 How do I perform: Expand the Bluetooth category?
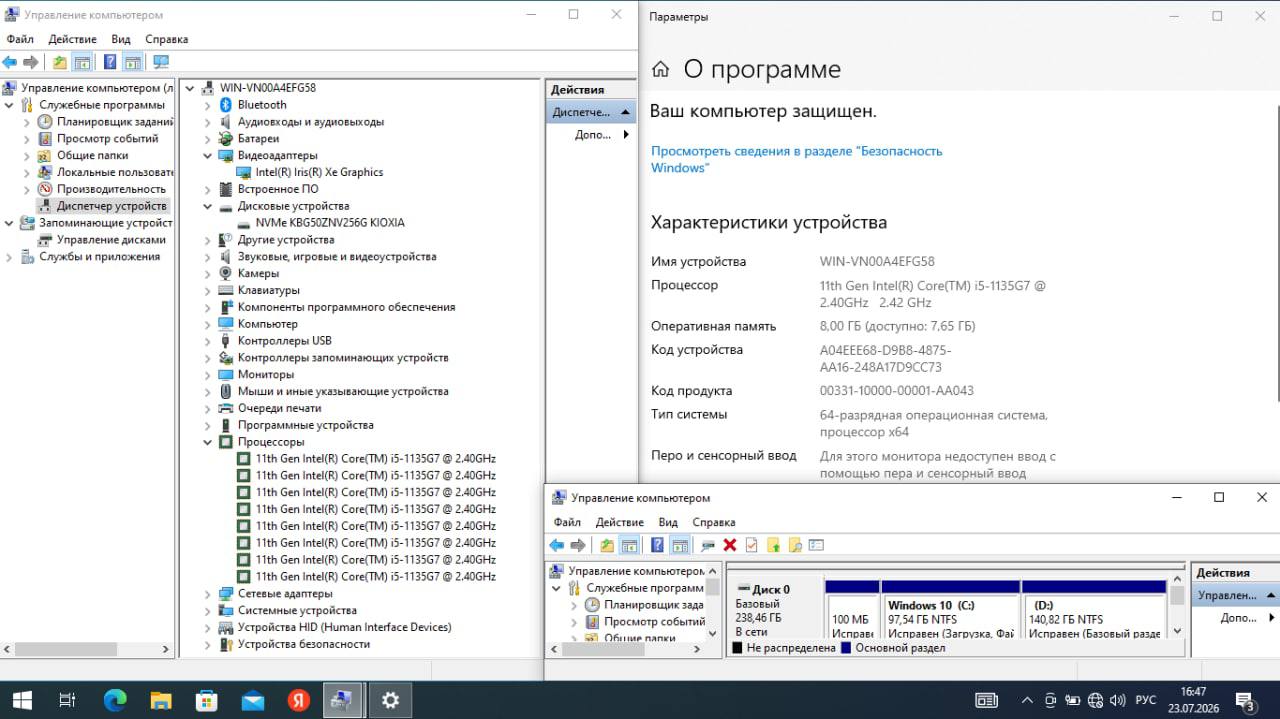pyautogui.click(x=208, y=105)
